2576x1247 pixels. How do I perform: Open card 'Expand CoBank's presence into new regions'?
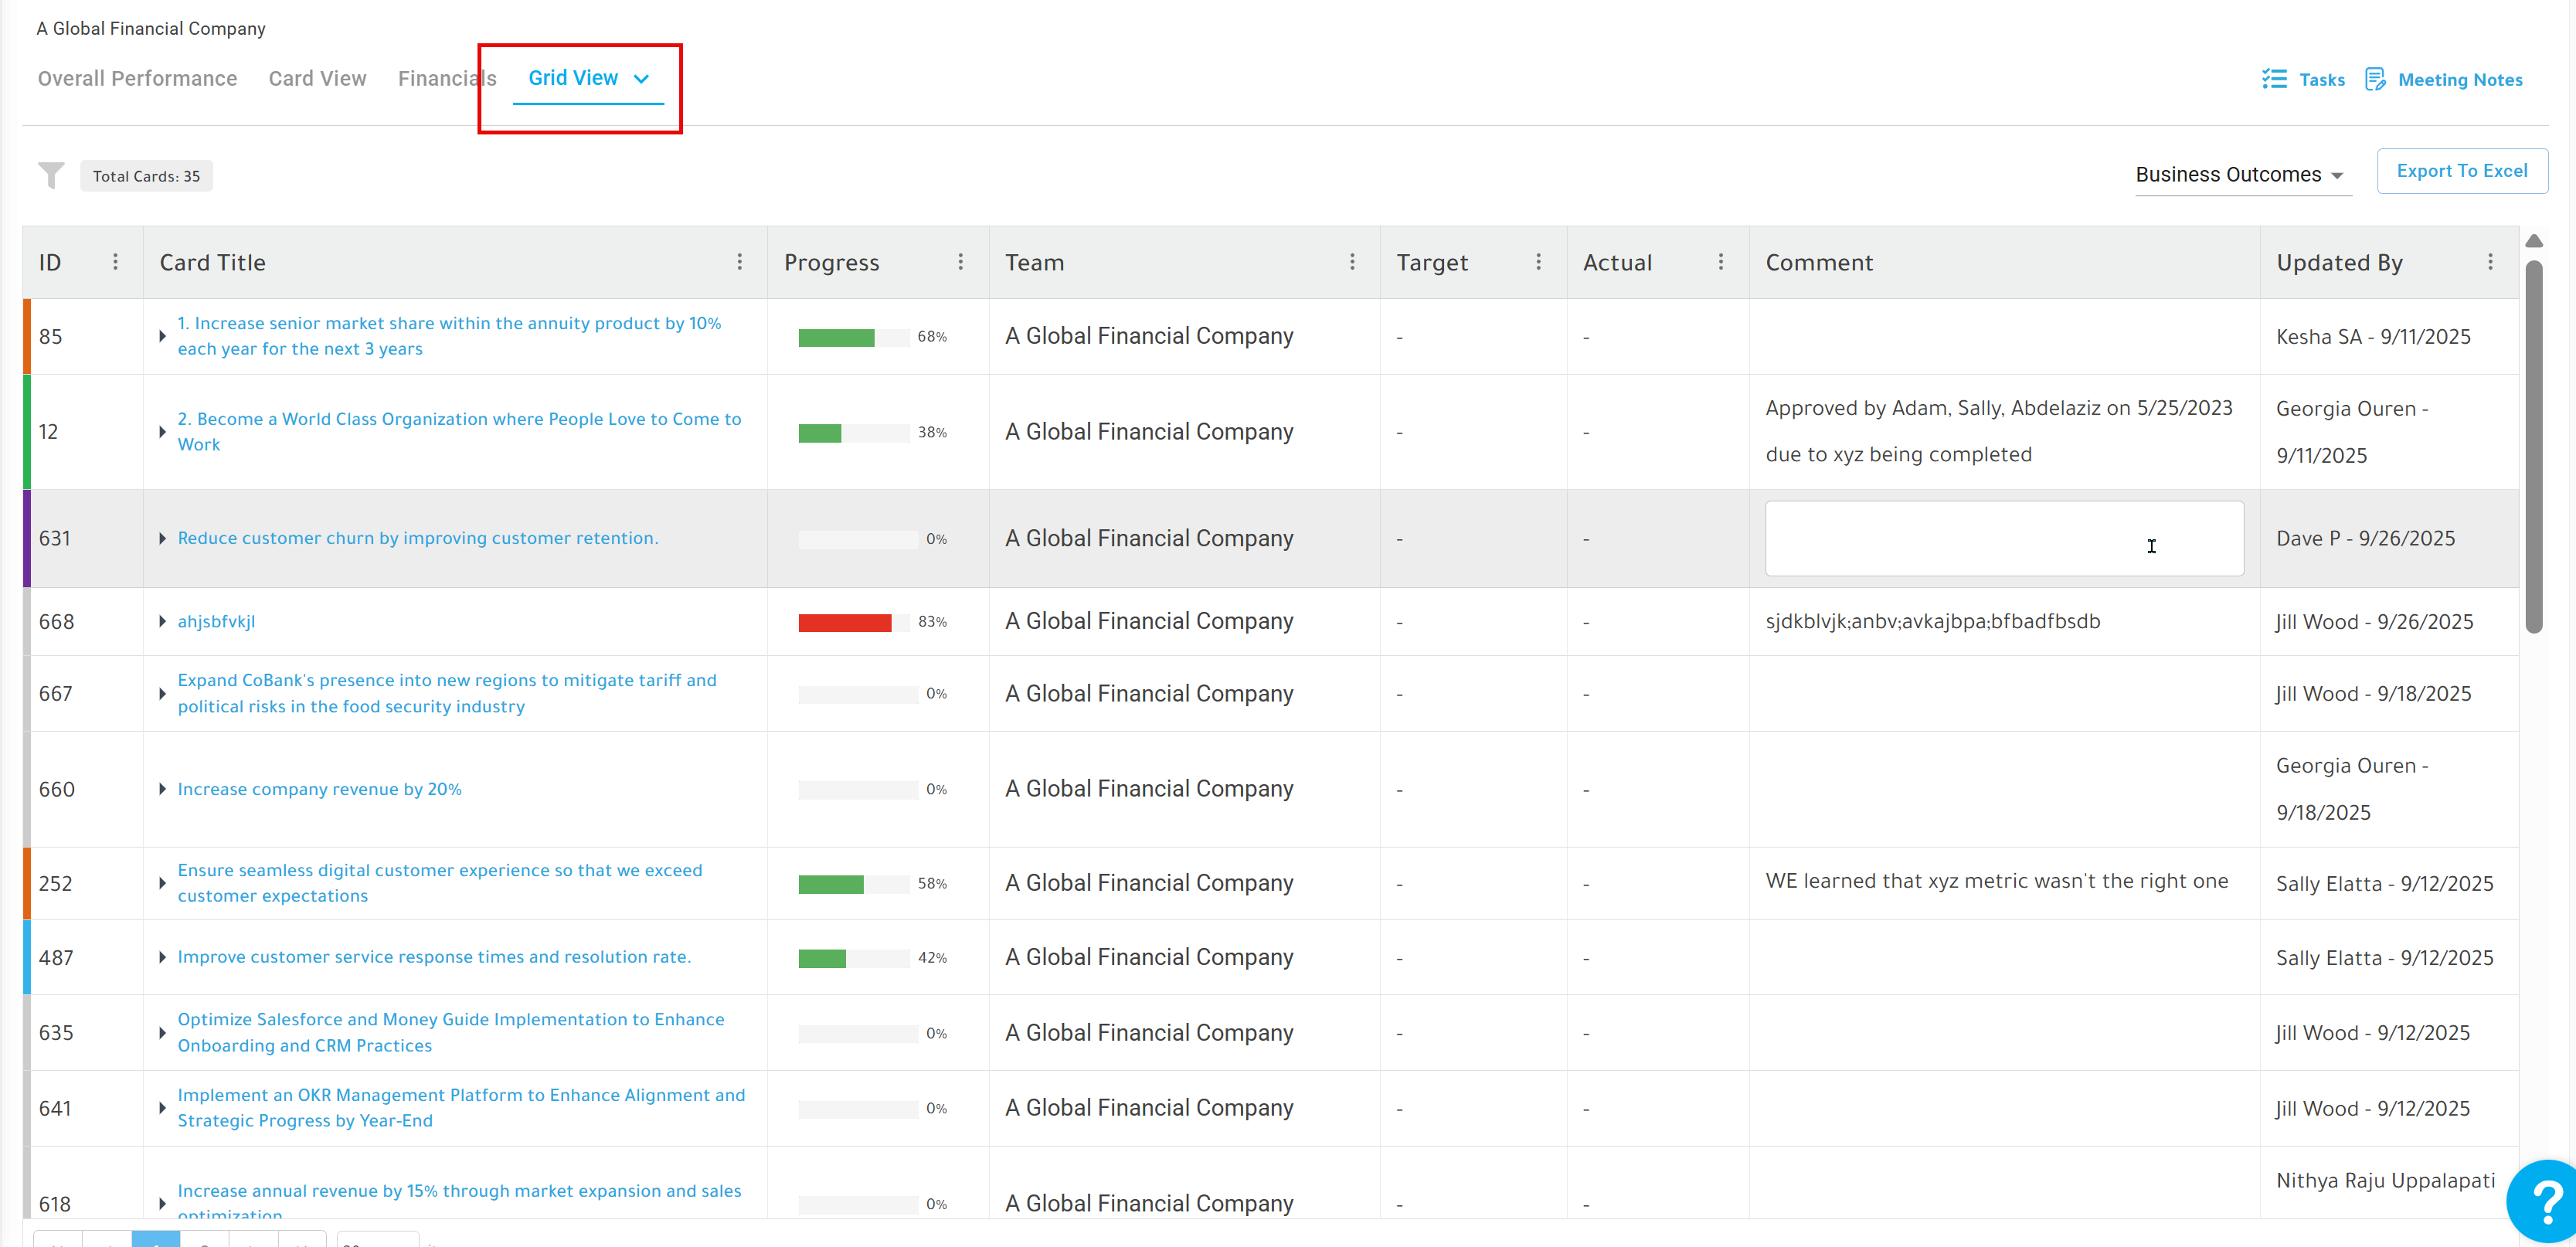[x=447, y=693]
